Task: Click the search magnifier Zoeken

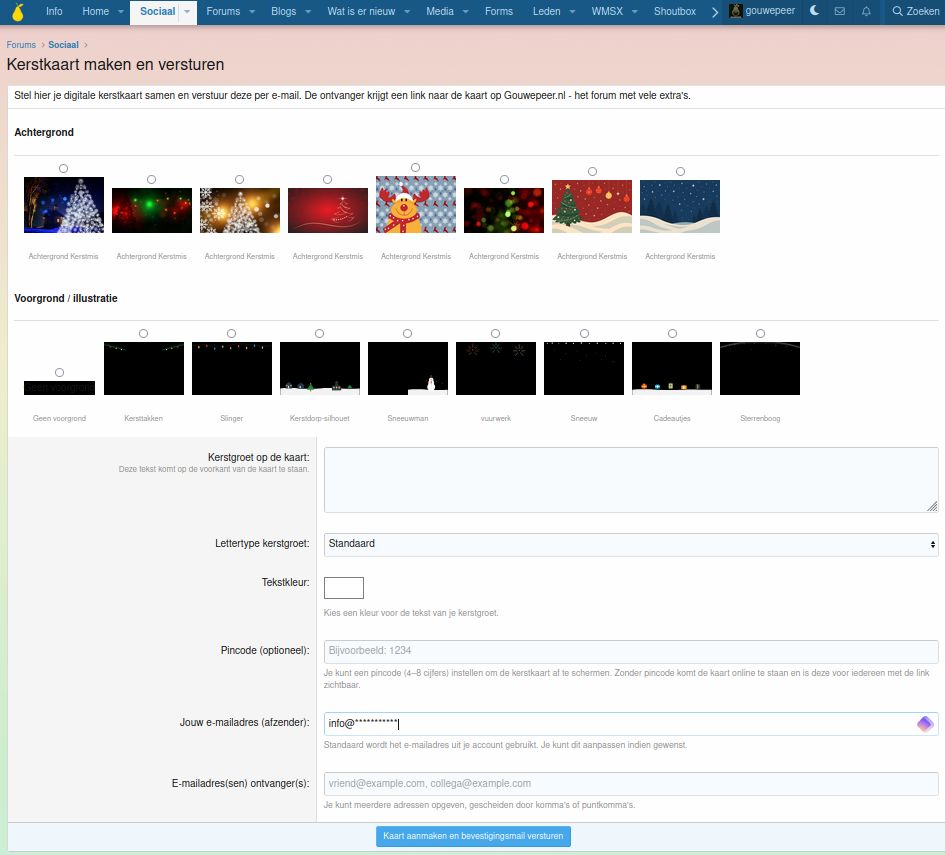Action: (915, 11)
